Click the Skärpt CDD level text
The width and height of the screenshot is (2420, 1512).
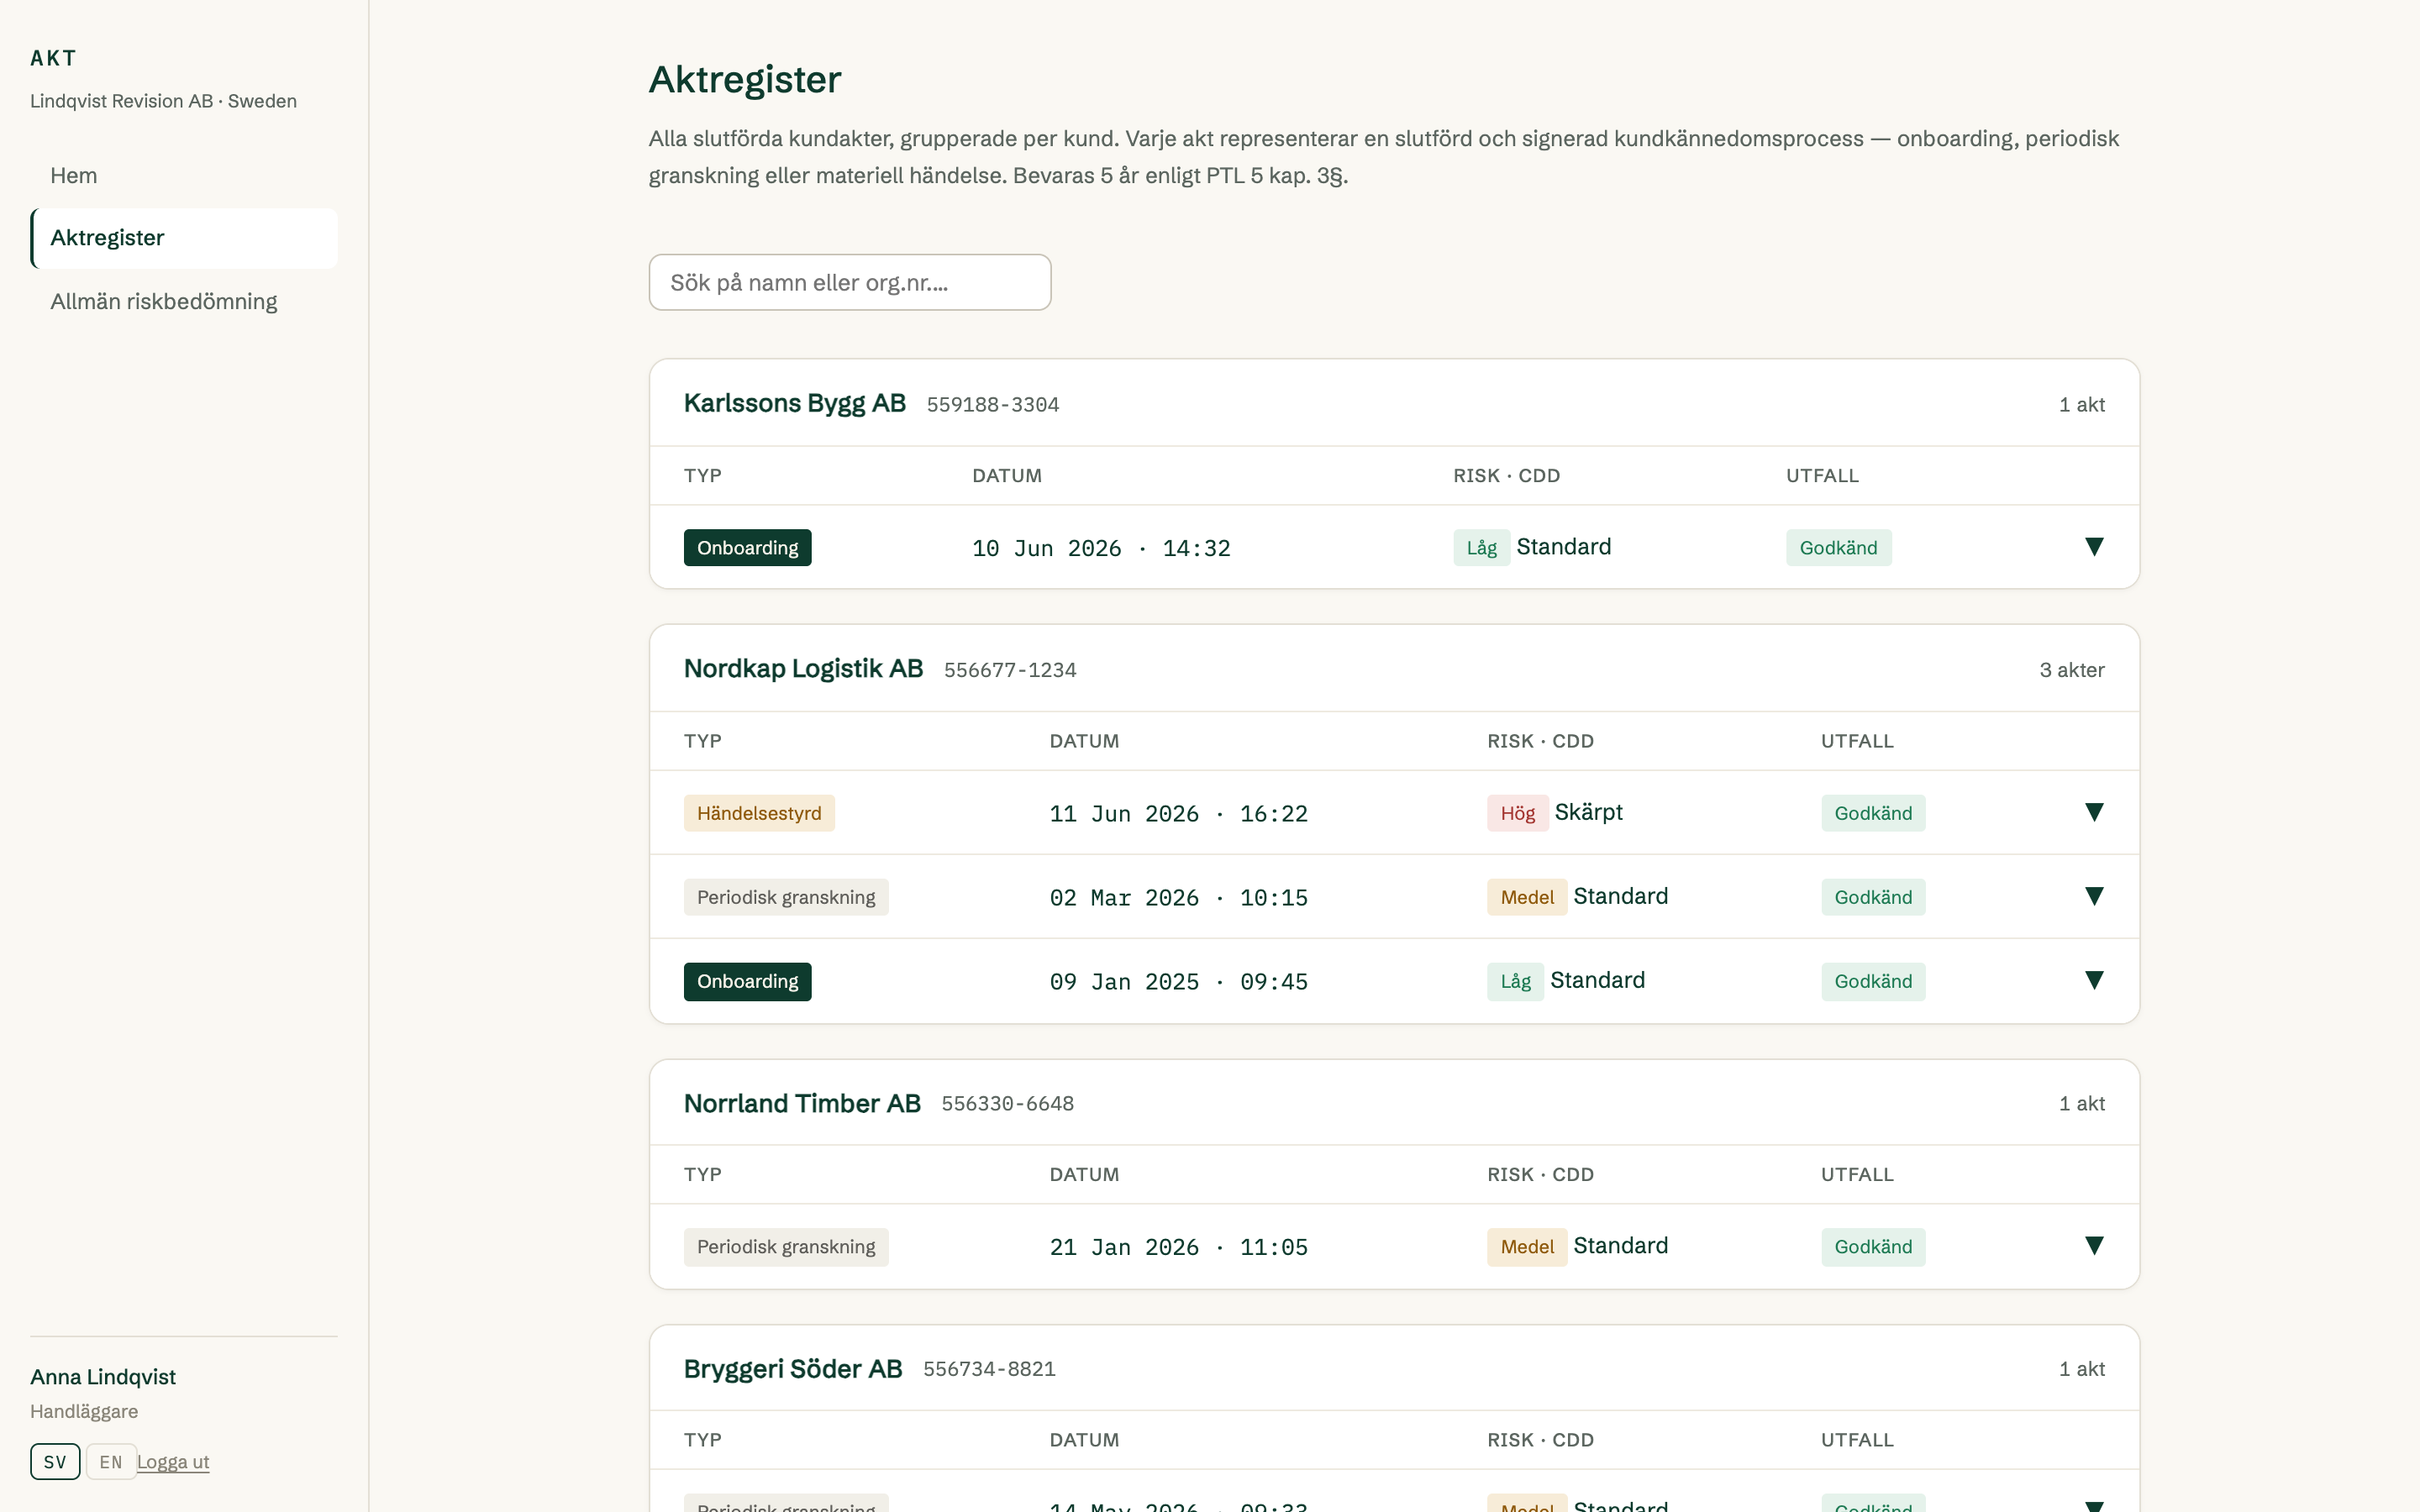point(1588,812)
